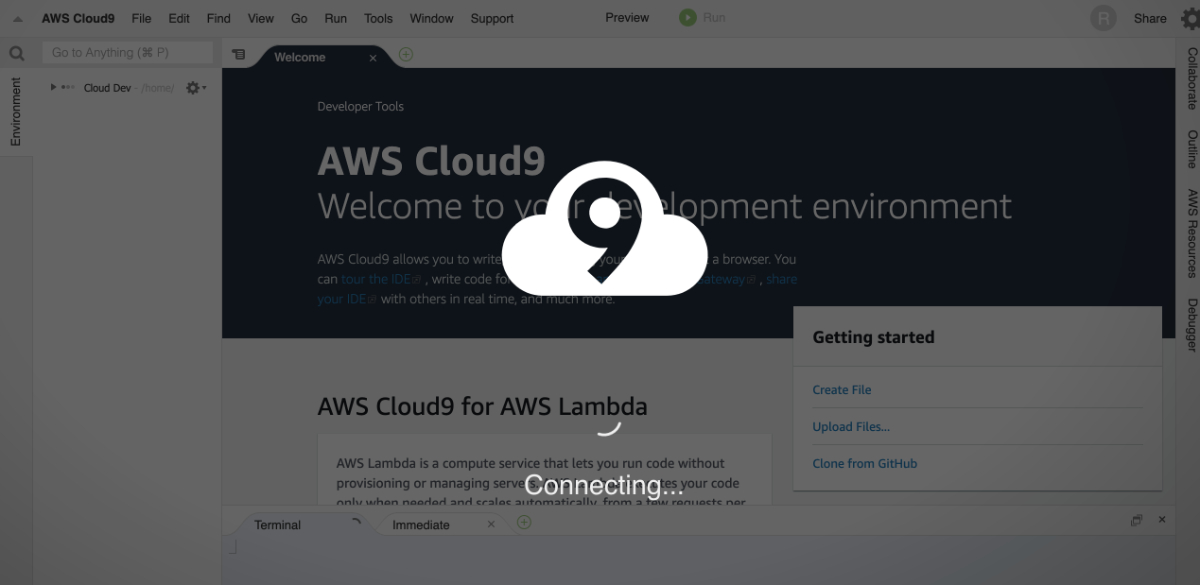Click the Upload Files... link

tap(851, 427)
